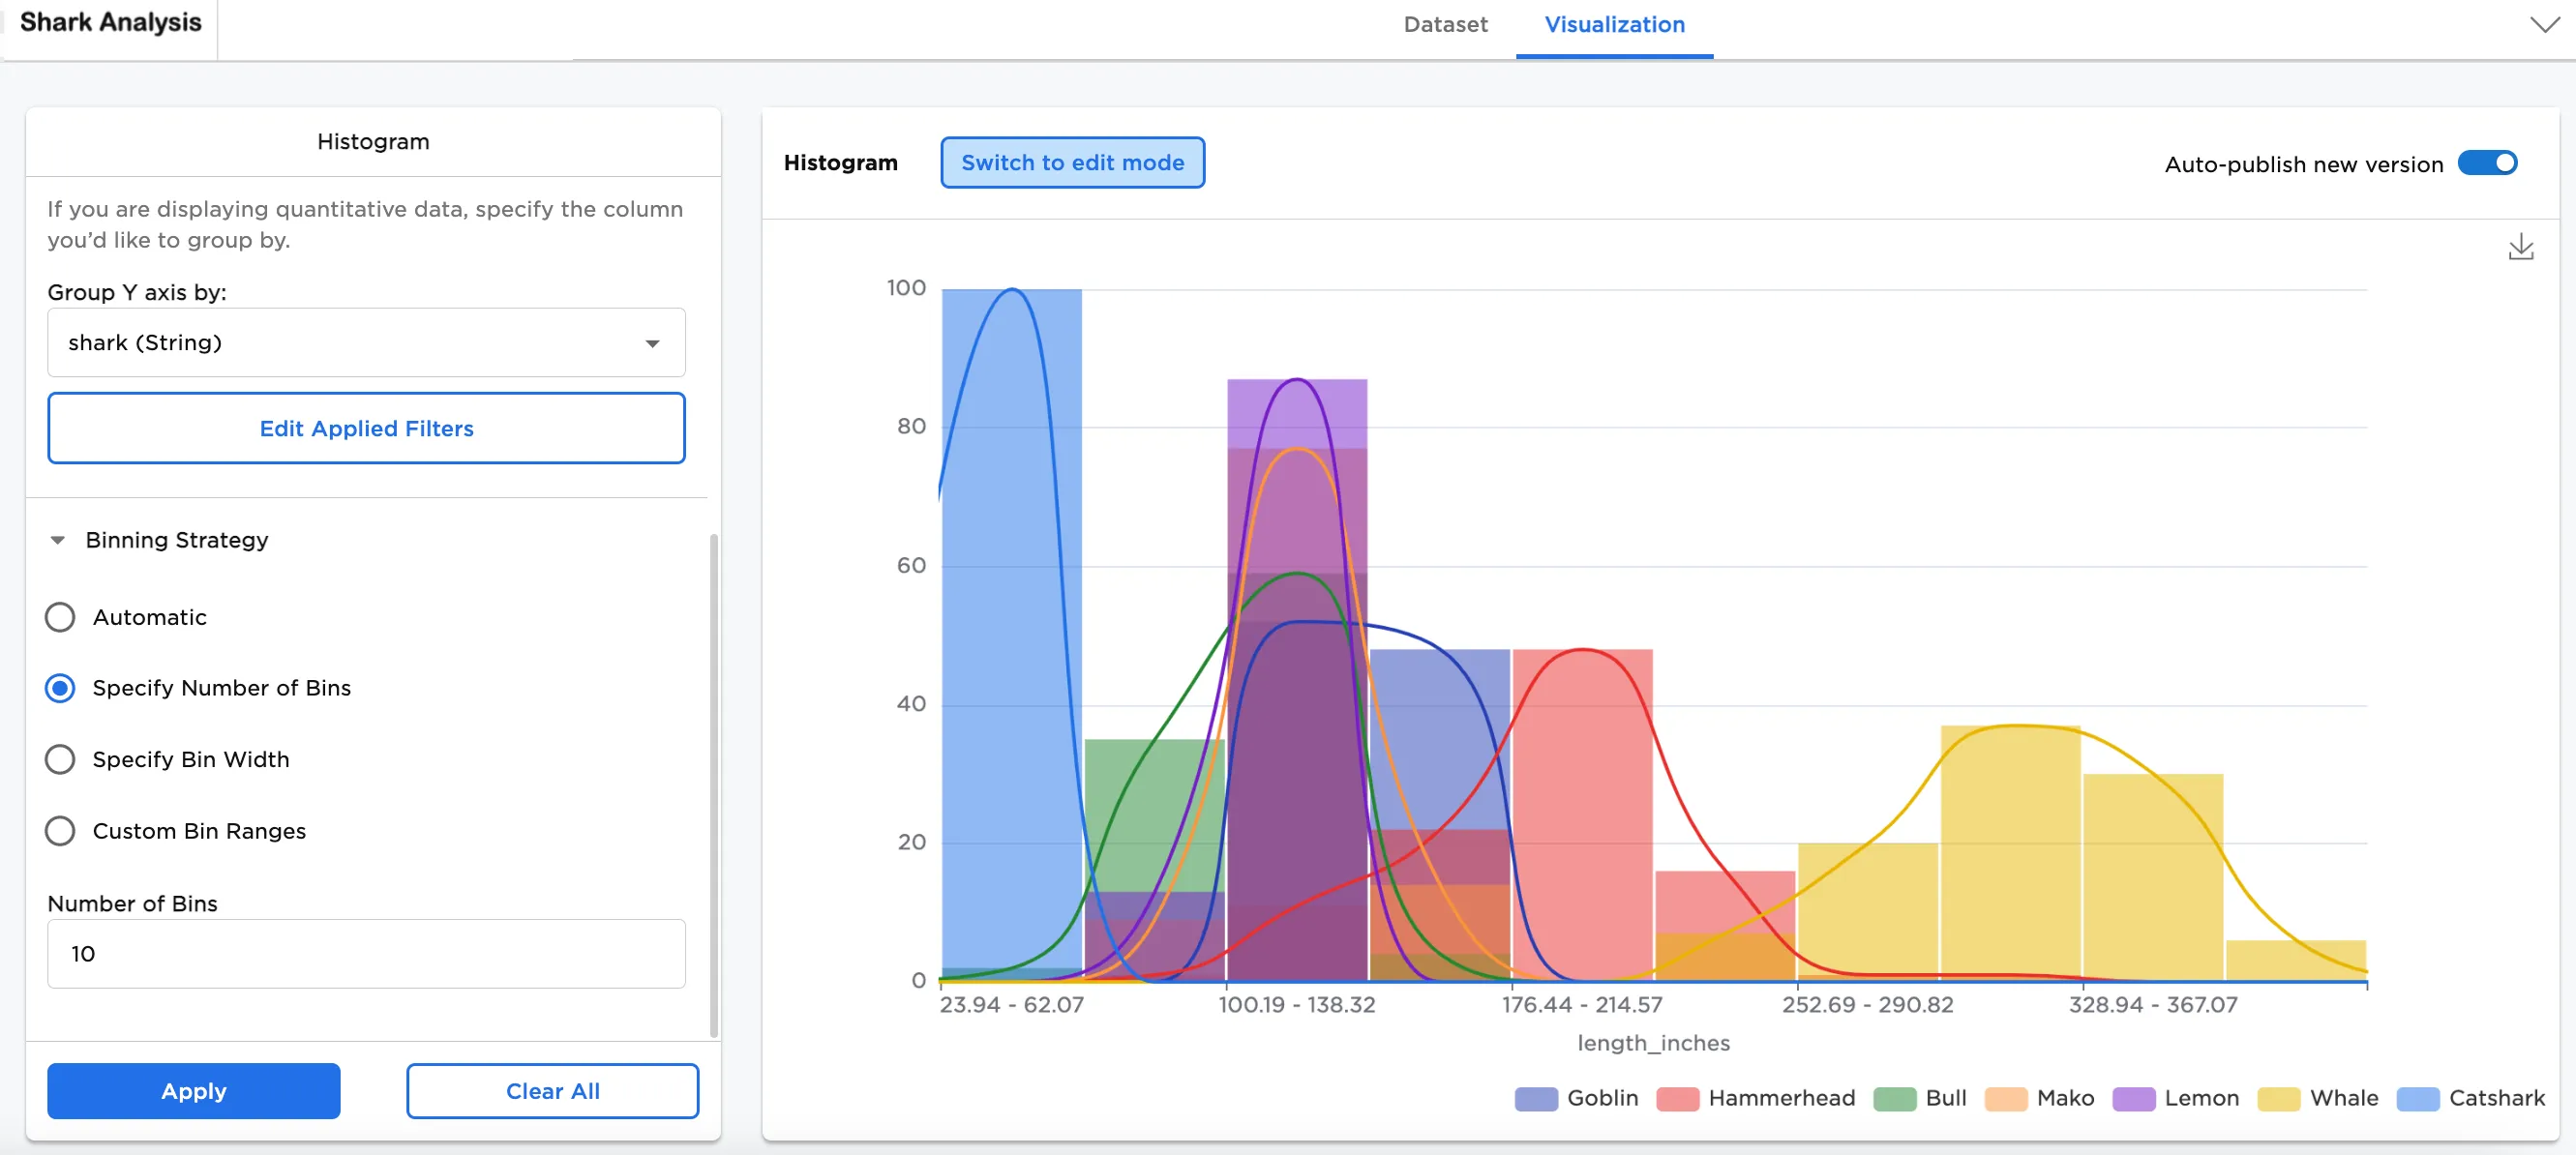
Task: Select the Automatic binning radio button
Action: [60, 617]
